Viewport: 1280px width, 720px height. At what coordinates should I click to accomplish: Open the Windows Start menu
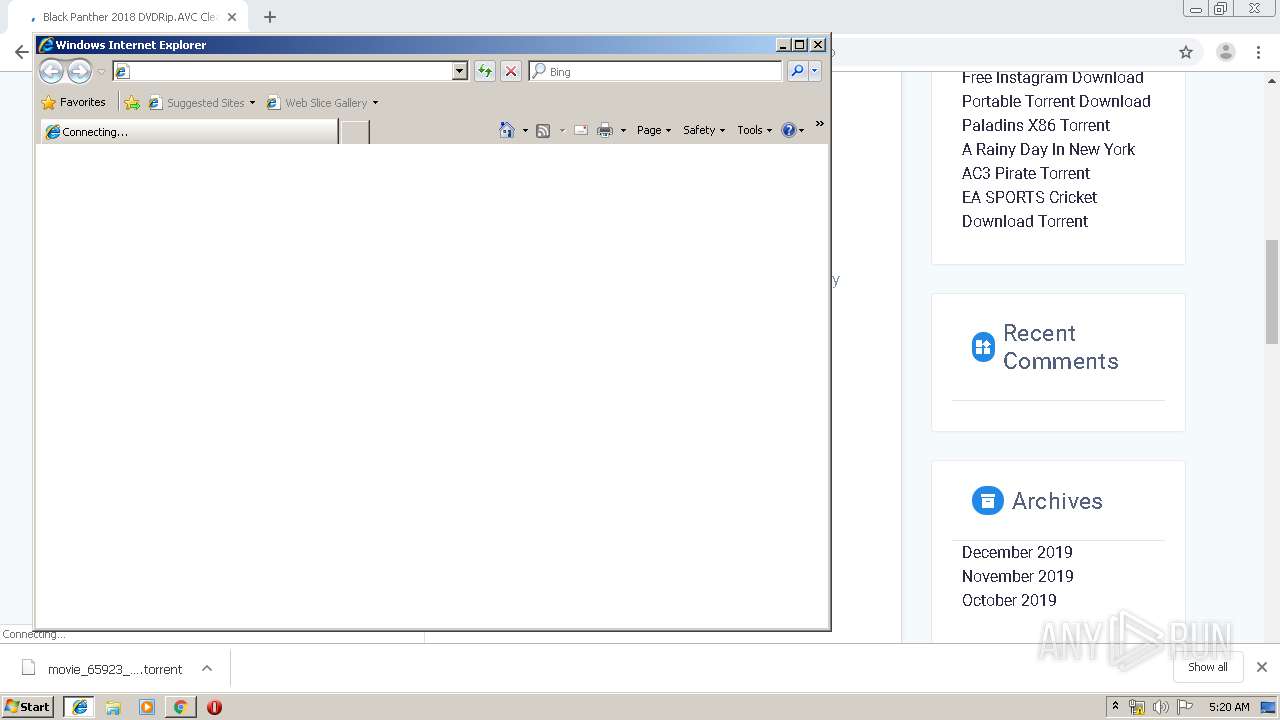pyautogui.click(x=27, y=707)
